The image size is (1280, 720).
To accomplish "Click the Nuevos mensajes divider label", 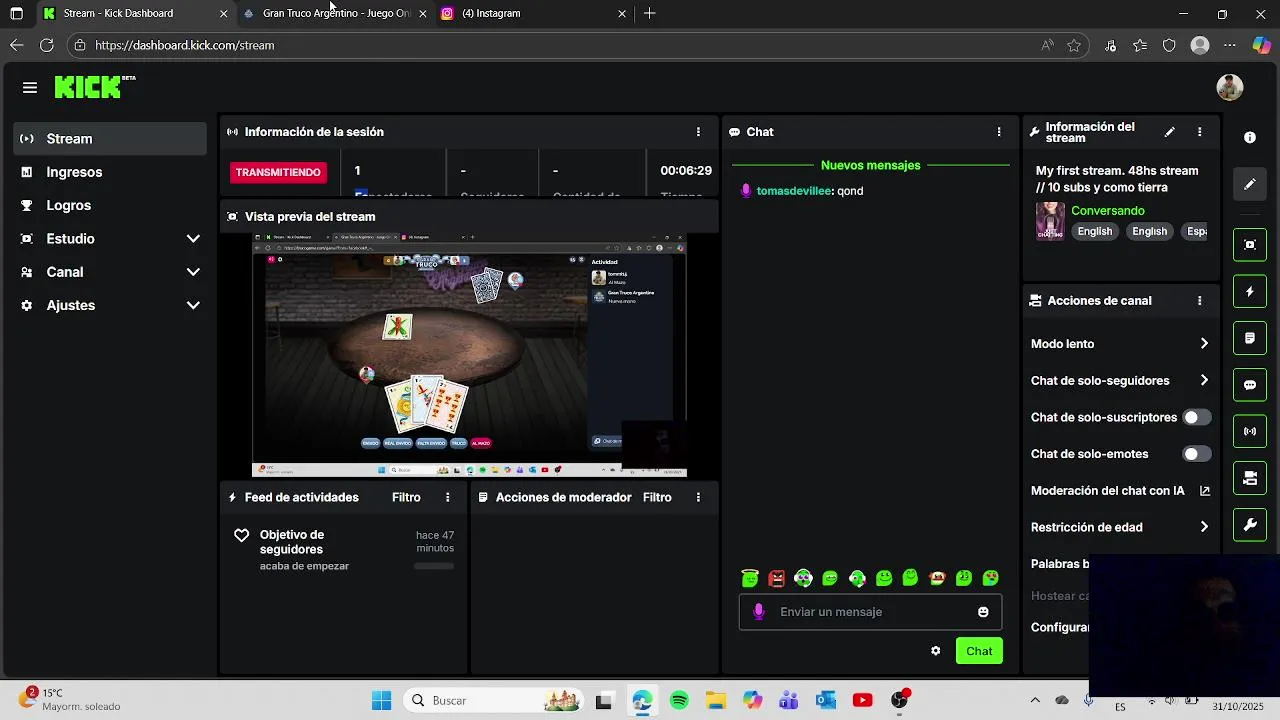I will tap(871, 165).
